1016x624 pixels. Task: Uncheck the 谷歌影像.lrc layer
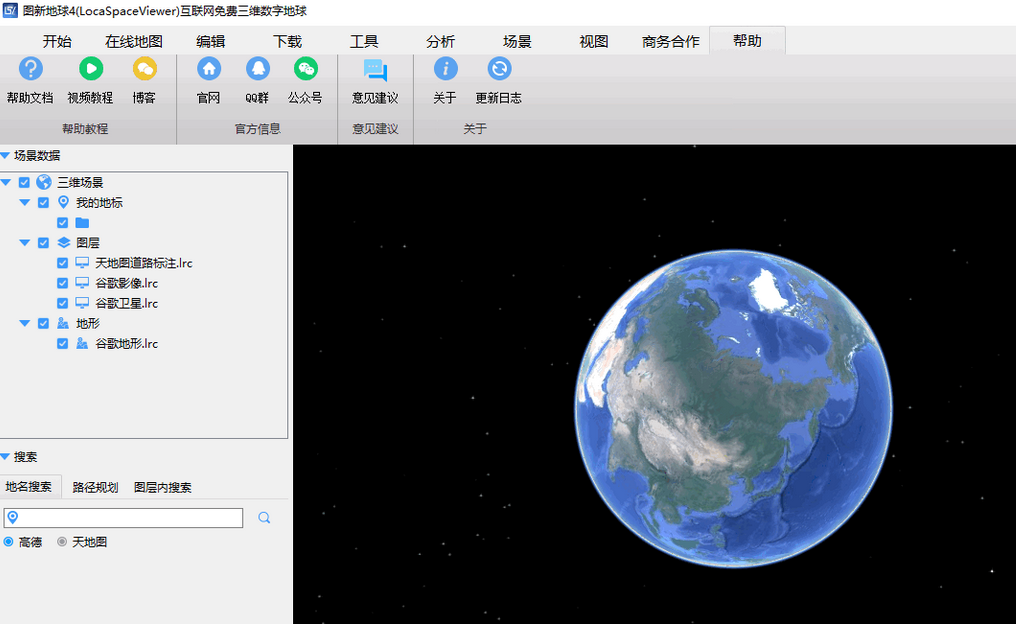[62, 283]
